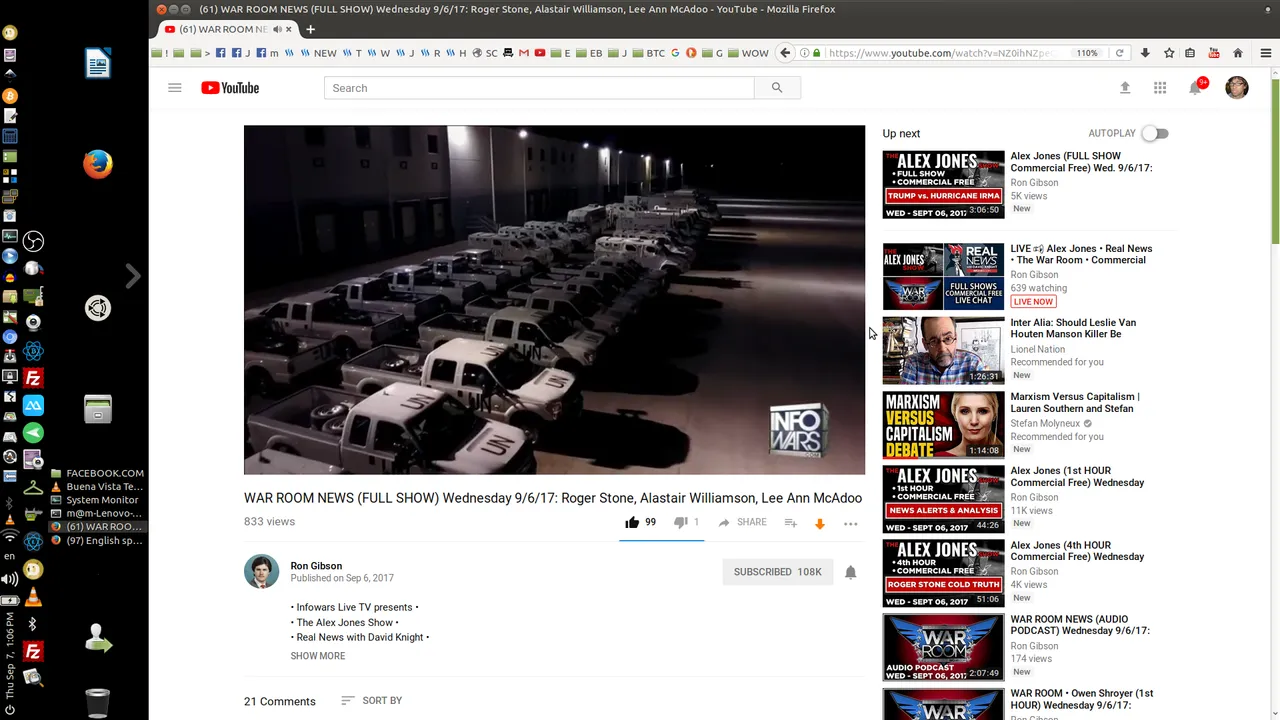Open the NEW bookmark in toolbar

tap(319, 53)
